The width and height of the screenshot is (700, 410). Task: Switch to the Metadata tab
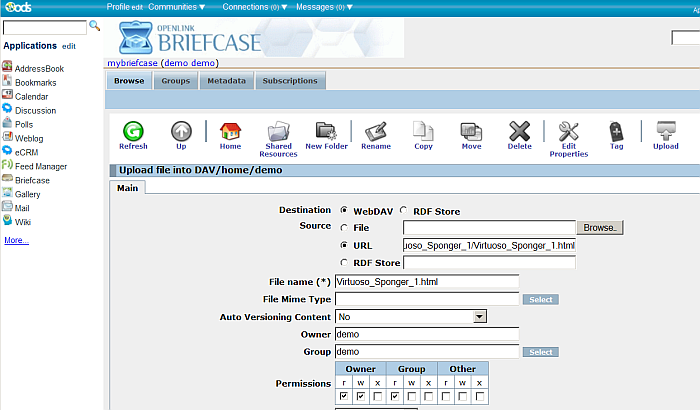[x=227, y=81]
